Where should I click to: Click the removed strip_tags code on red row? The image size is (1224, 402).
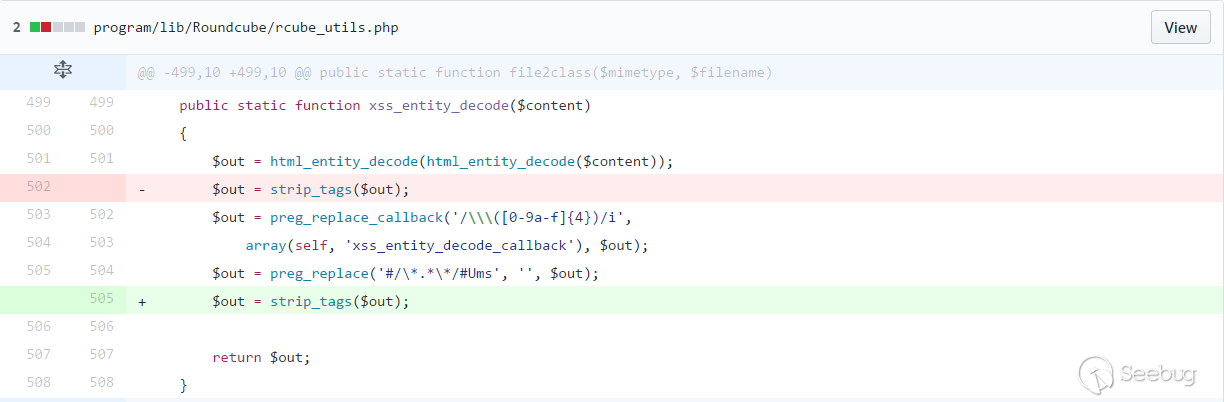click(311, 189)
